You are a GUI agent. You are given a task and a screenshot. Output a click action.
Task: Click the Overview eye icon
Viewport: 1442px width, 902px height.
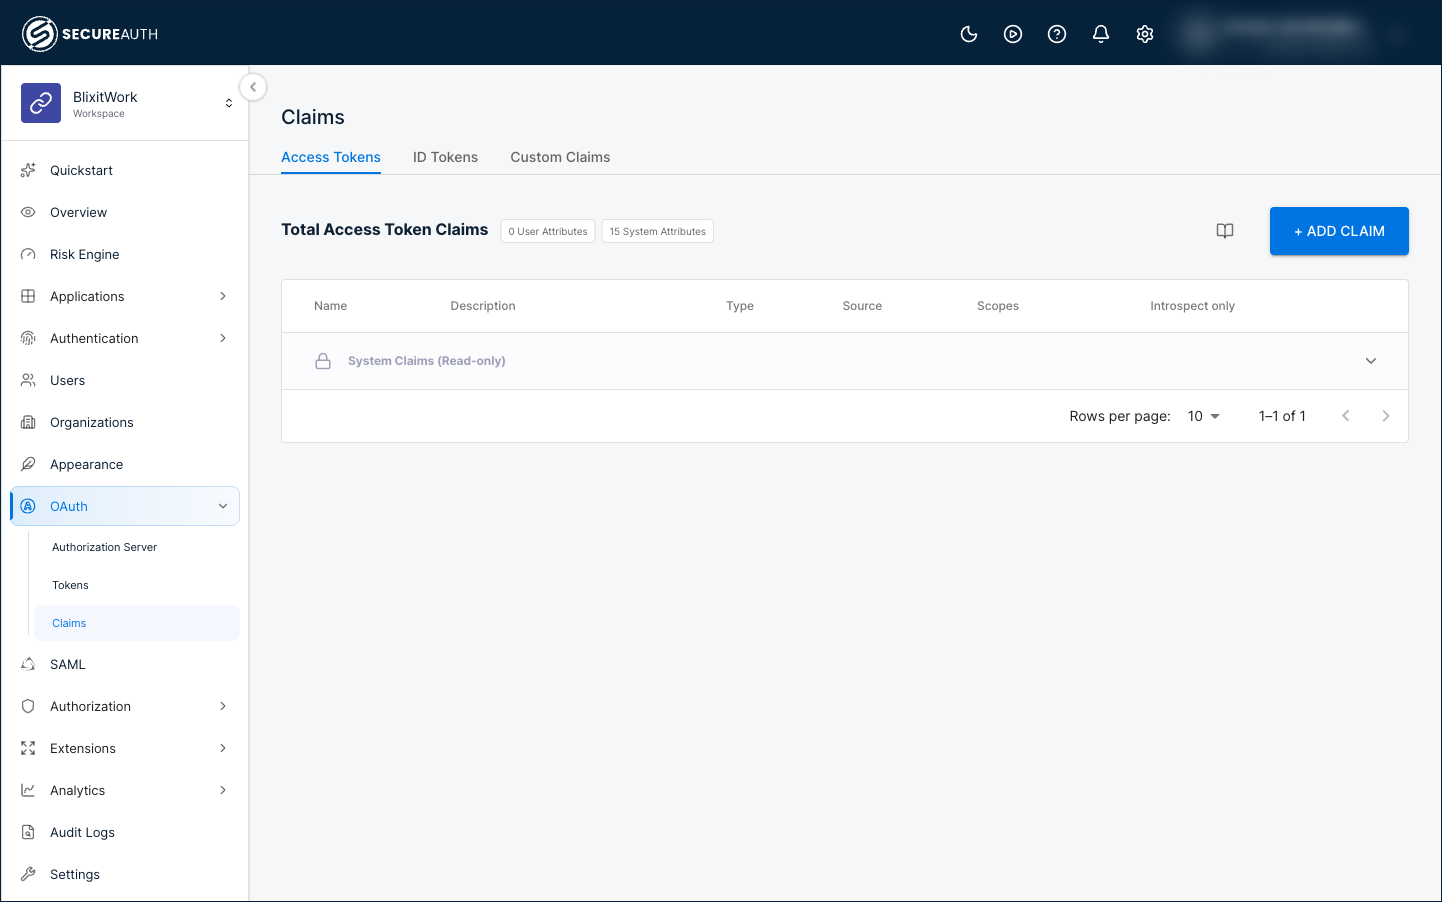click(x=28, y=212)
